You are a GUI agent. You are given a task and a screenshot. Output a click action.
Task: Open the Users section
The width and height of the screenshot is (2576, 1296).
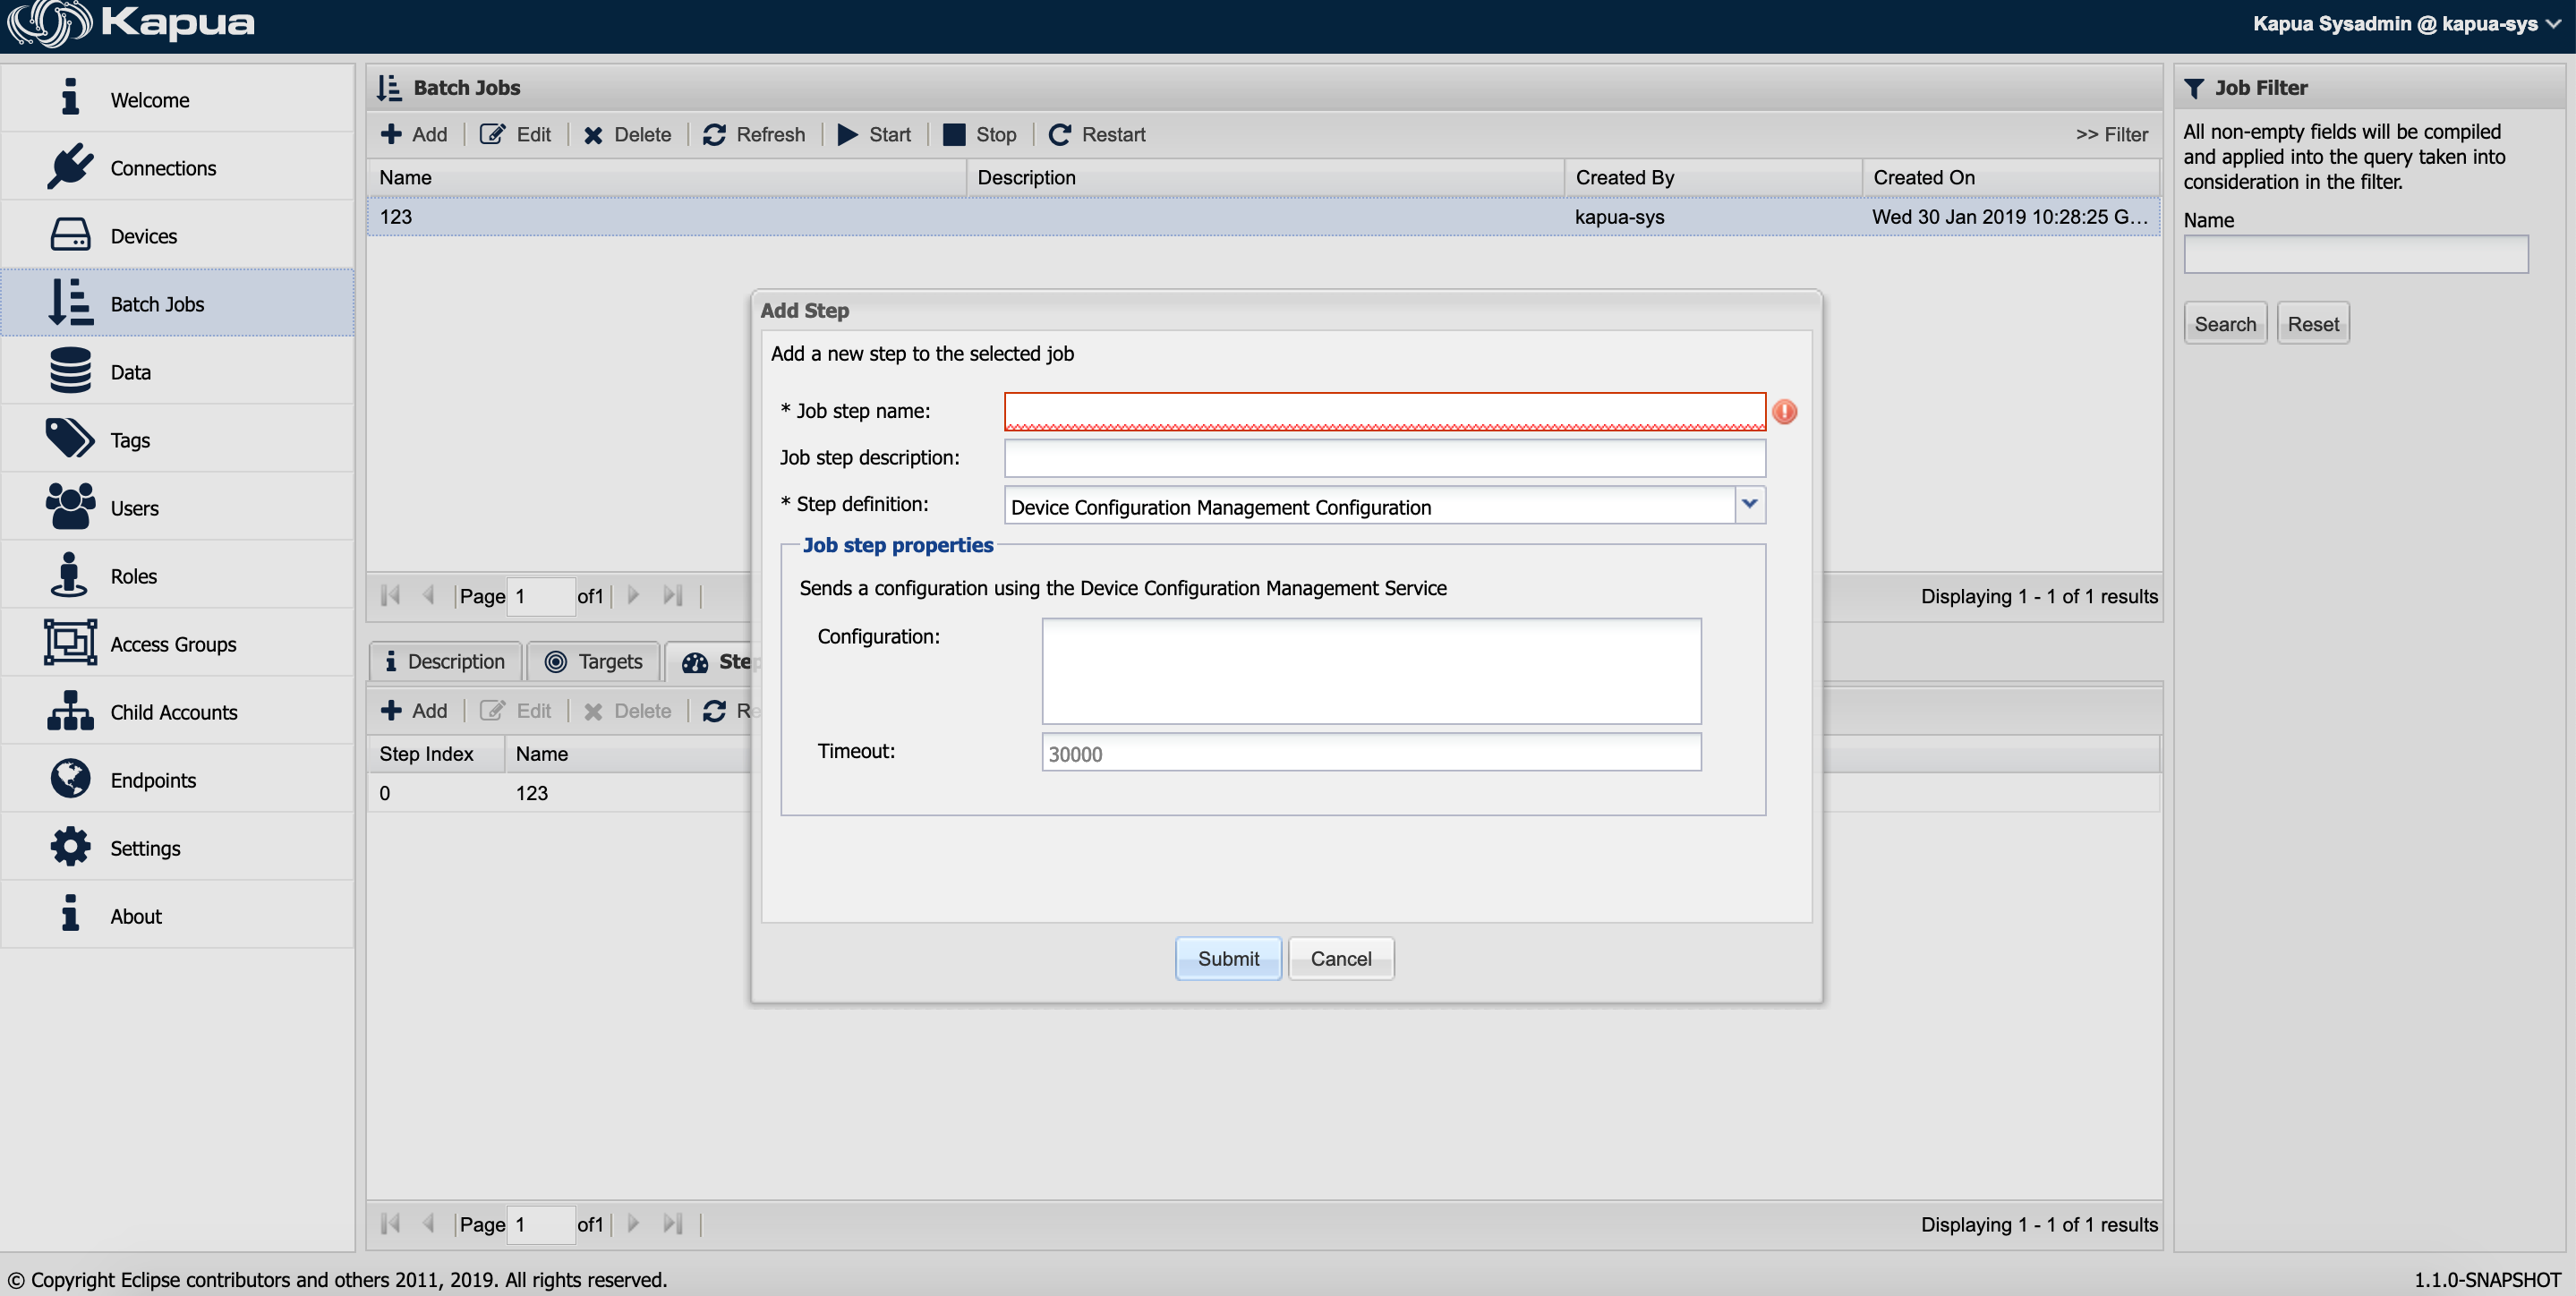(x=134, y=507)
